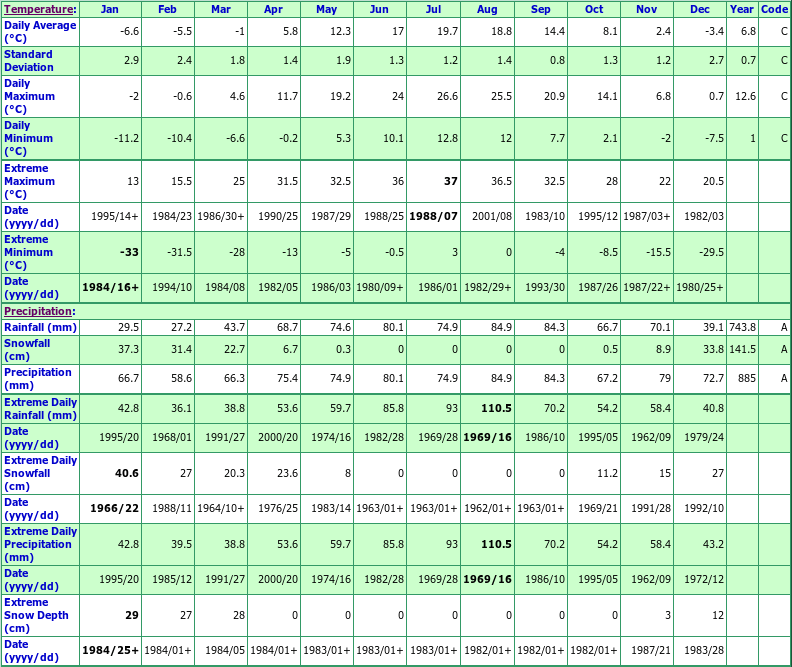This screenshot has height=667, width=792.
Task: Click the Standard Deviation January value 2.9
Action: (131, 61)
